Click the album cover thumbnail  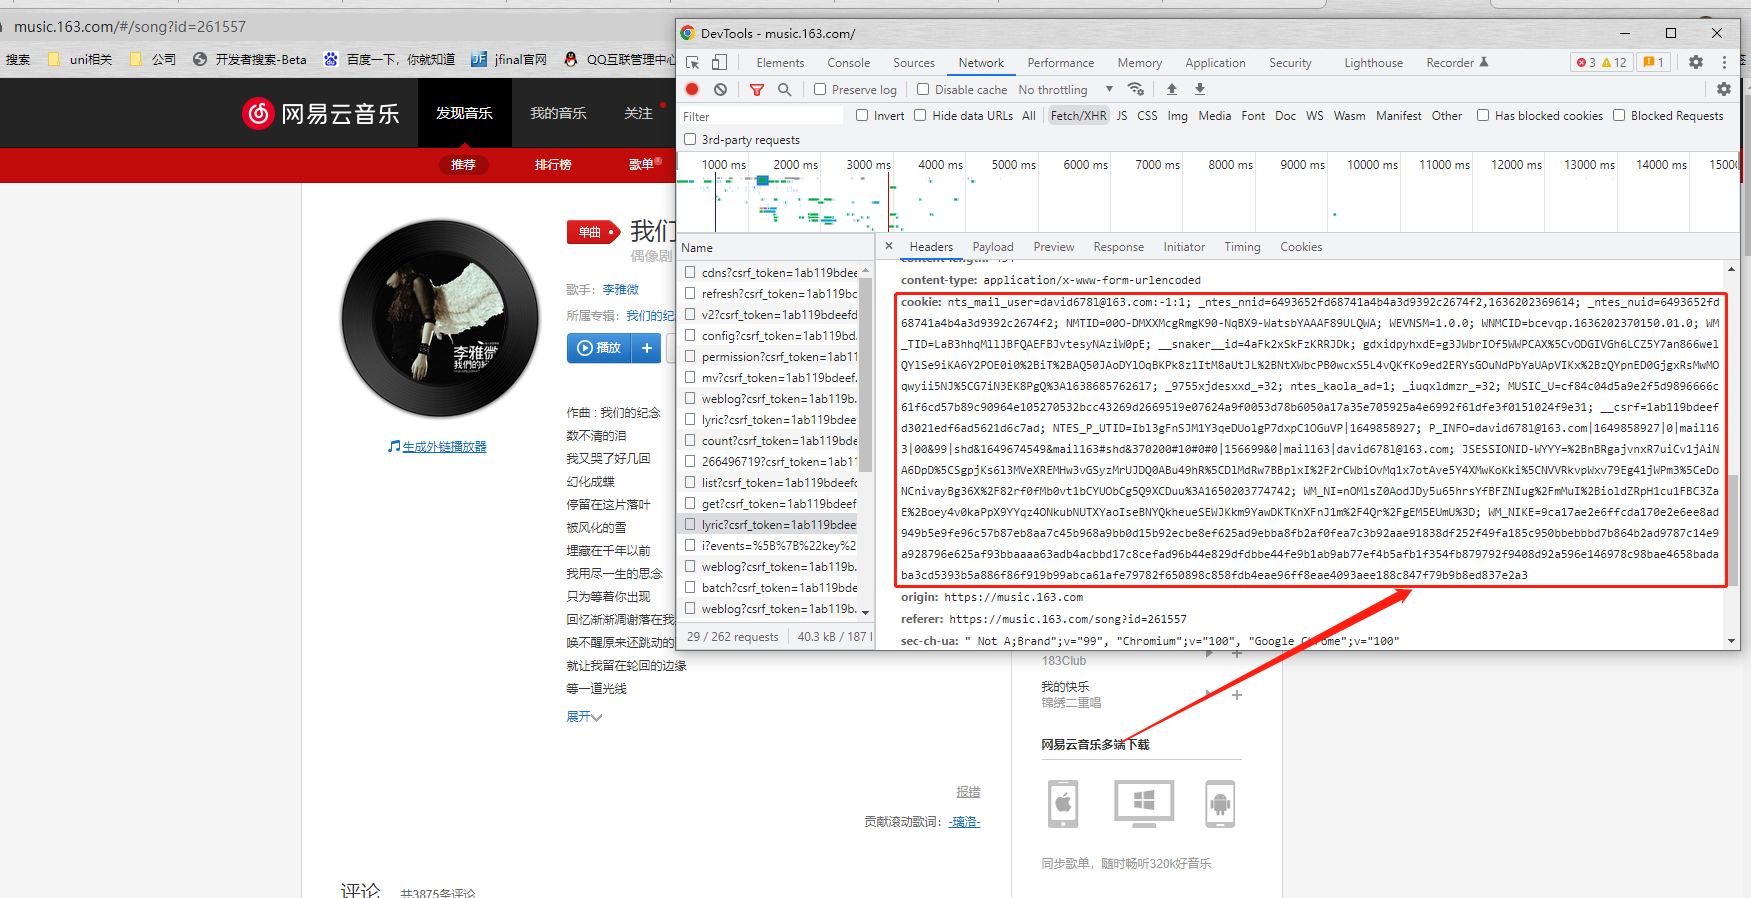(x=440, y=319)
